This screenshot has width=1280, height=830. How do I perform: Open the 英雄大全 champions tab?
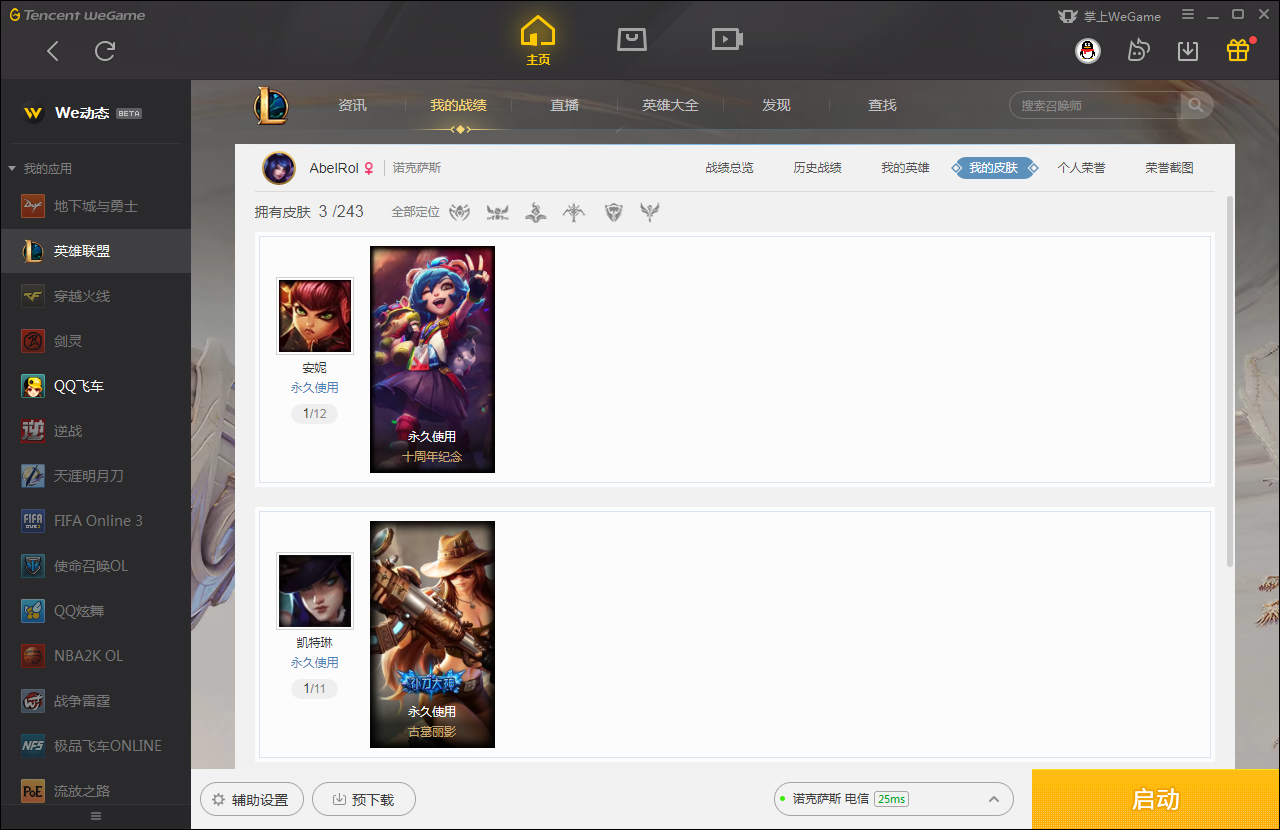670,105
